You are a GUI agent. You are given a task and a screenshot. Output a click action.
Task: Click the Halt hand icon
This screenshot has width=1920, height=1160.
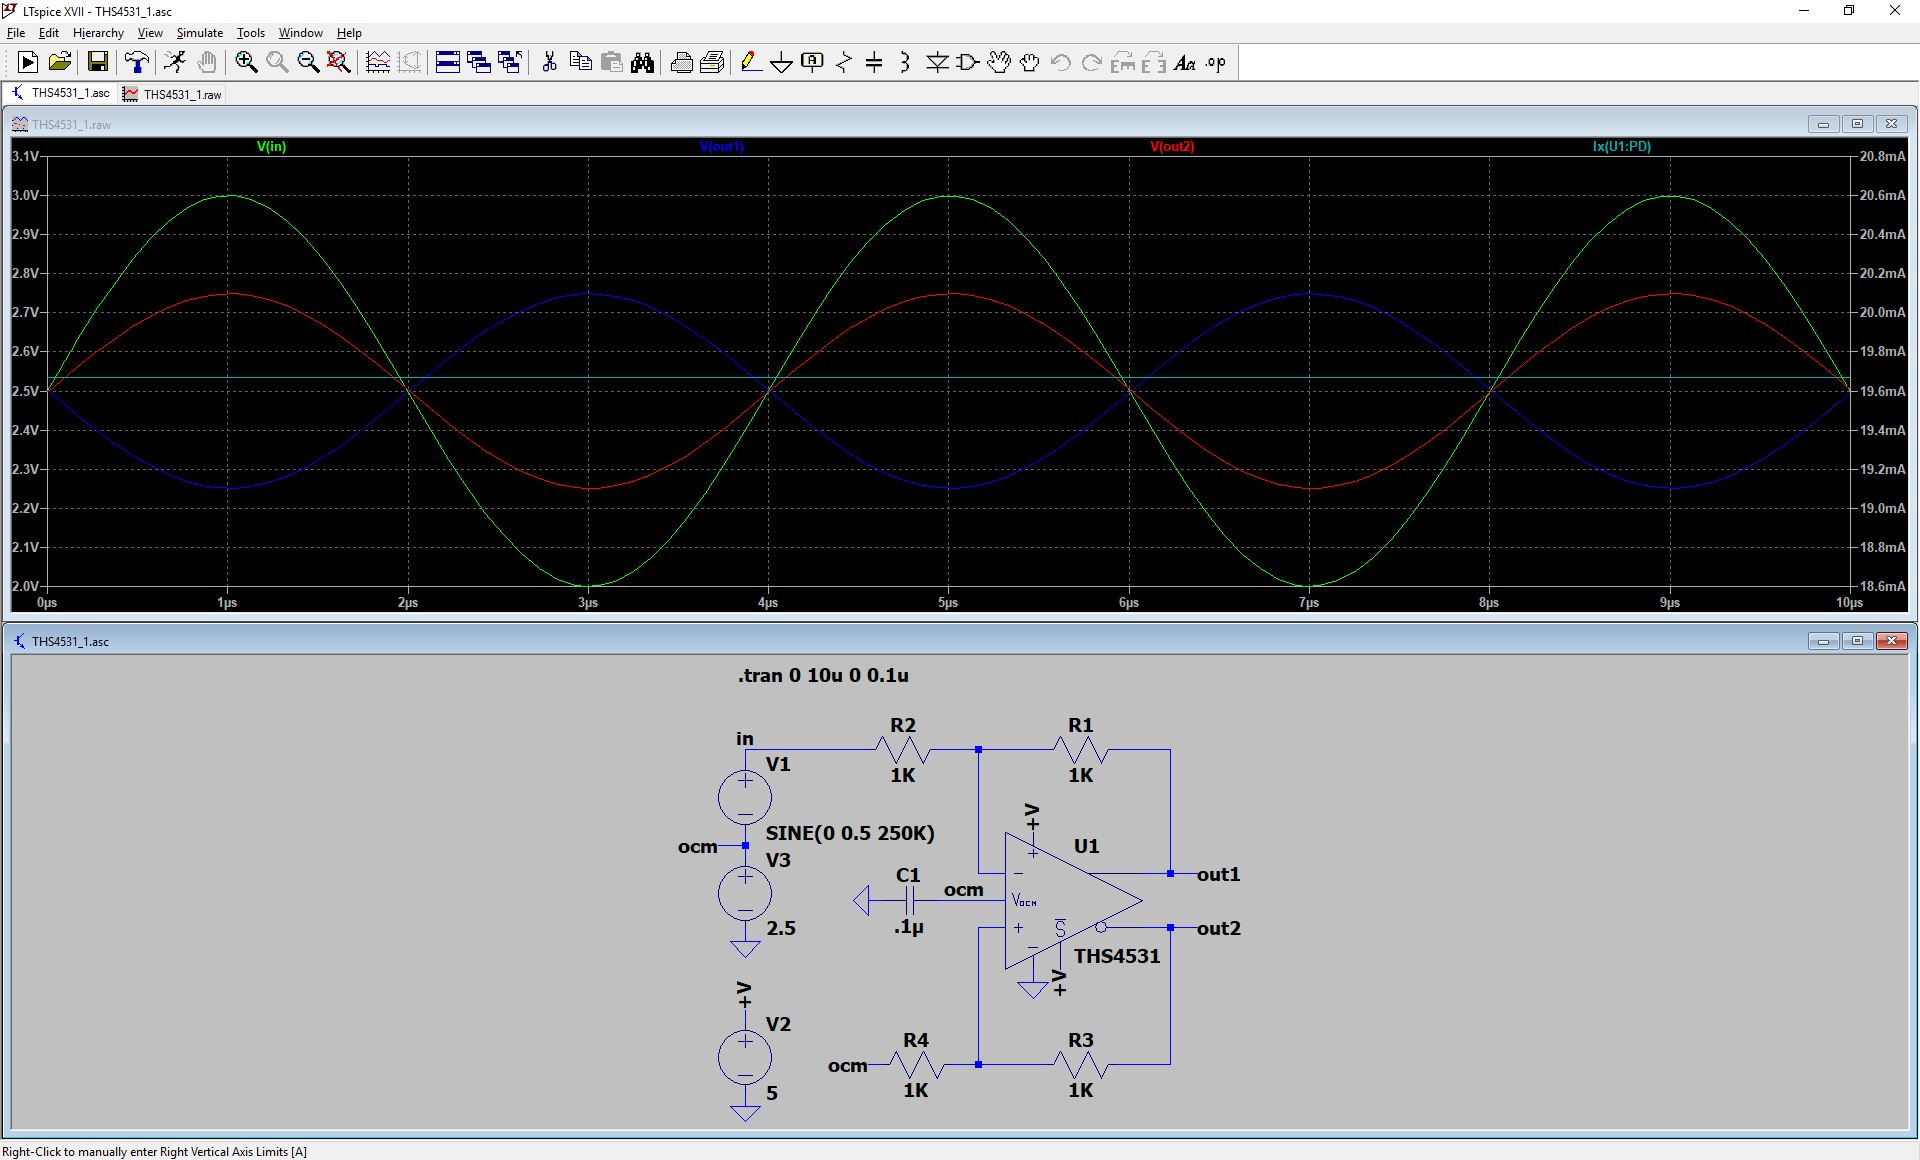[x=206, y=63]
